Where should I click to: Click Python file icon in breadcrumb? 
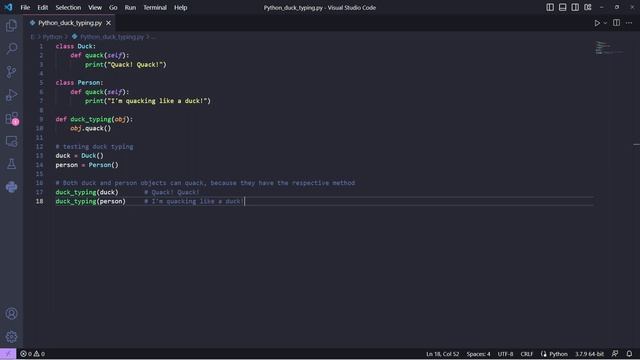pos(75,37)
